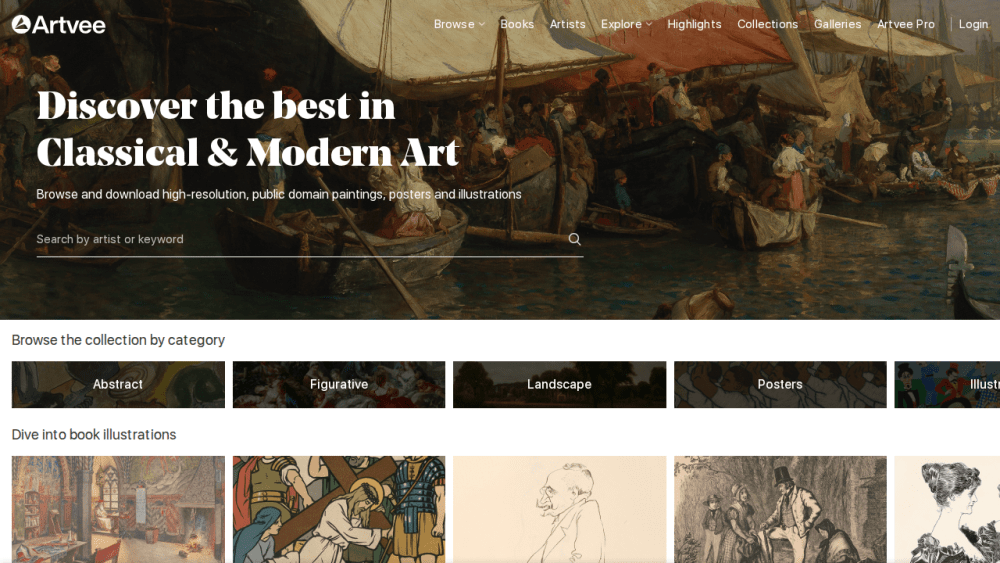This screenshot has width=1000, height=563.
Task: Visit the Galleries section
Action: tap(837, 24)
